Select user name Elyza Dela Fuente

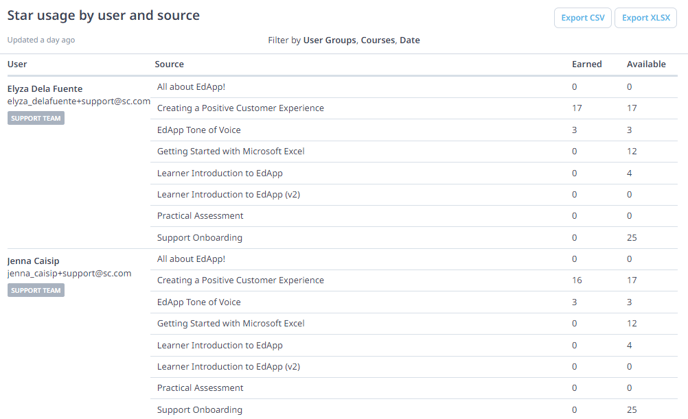(45, 89)
